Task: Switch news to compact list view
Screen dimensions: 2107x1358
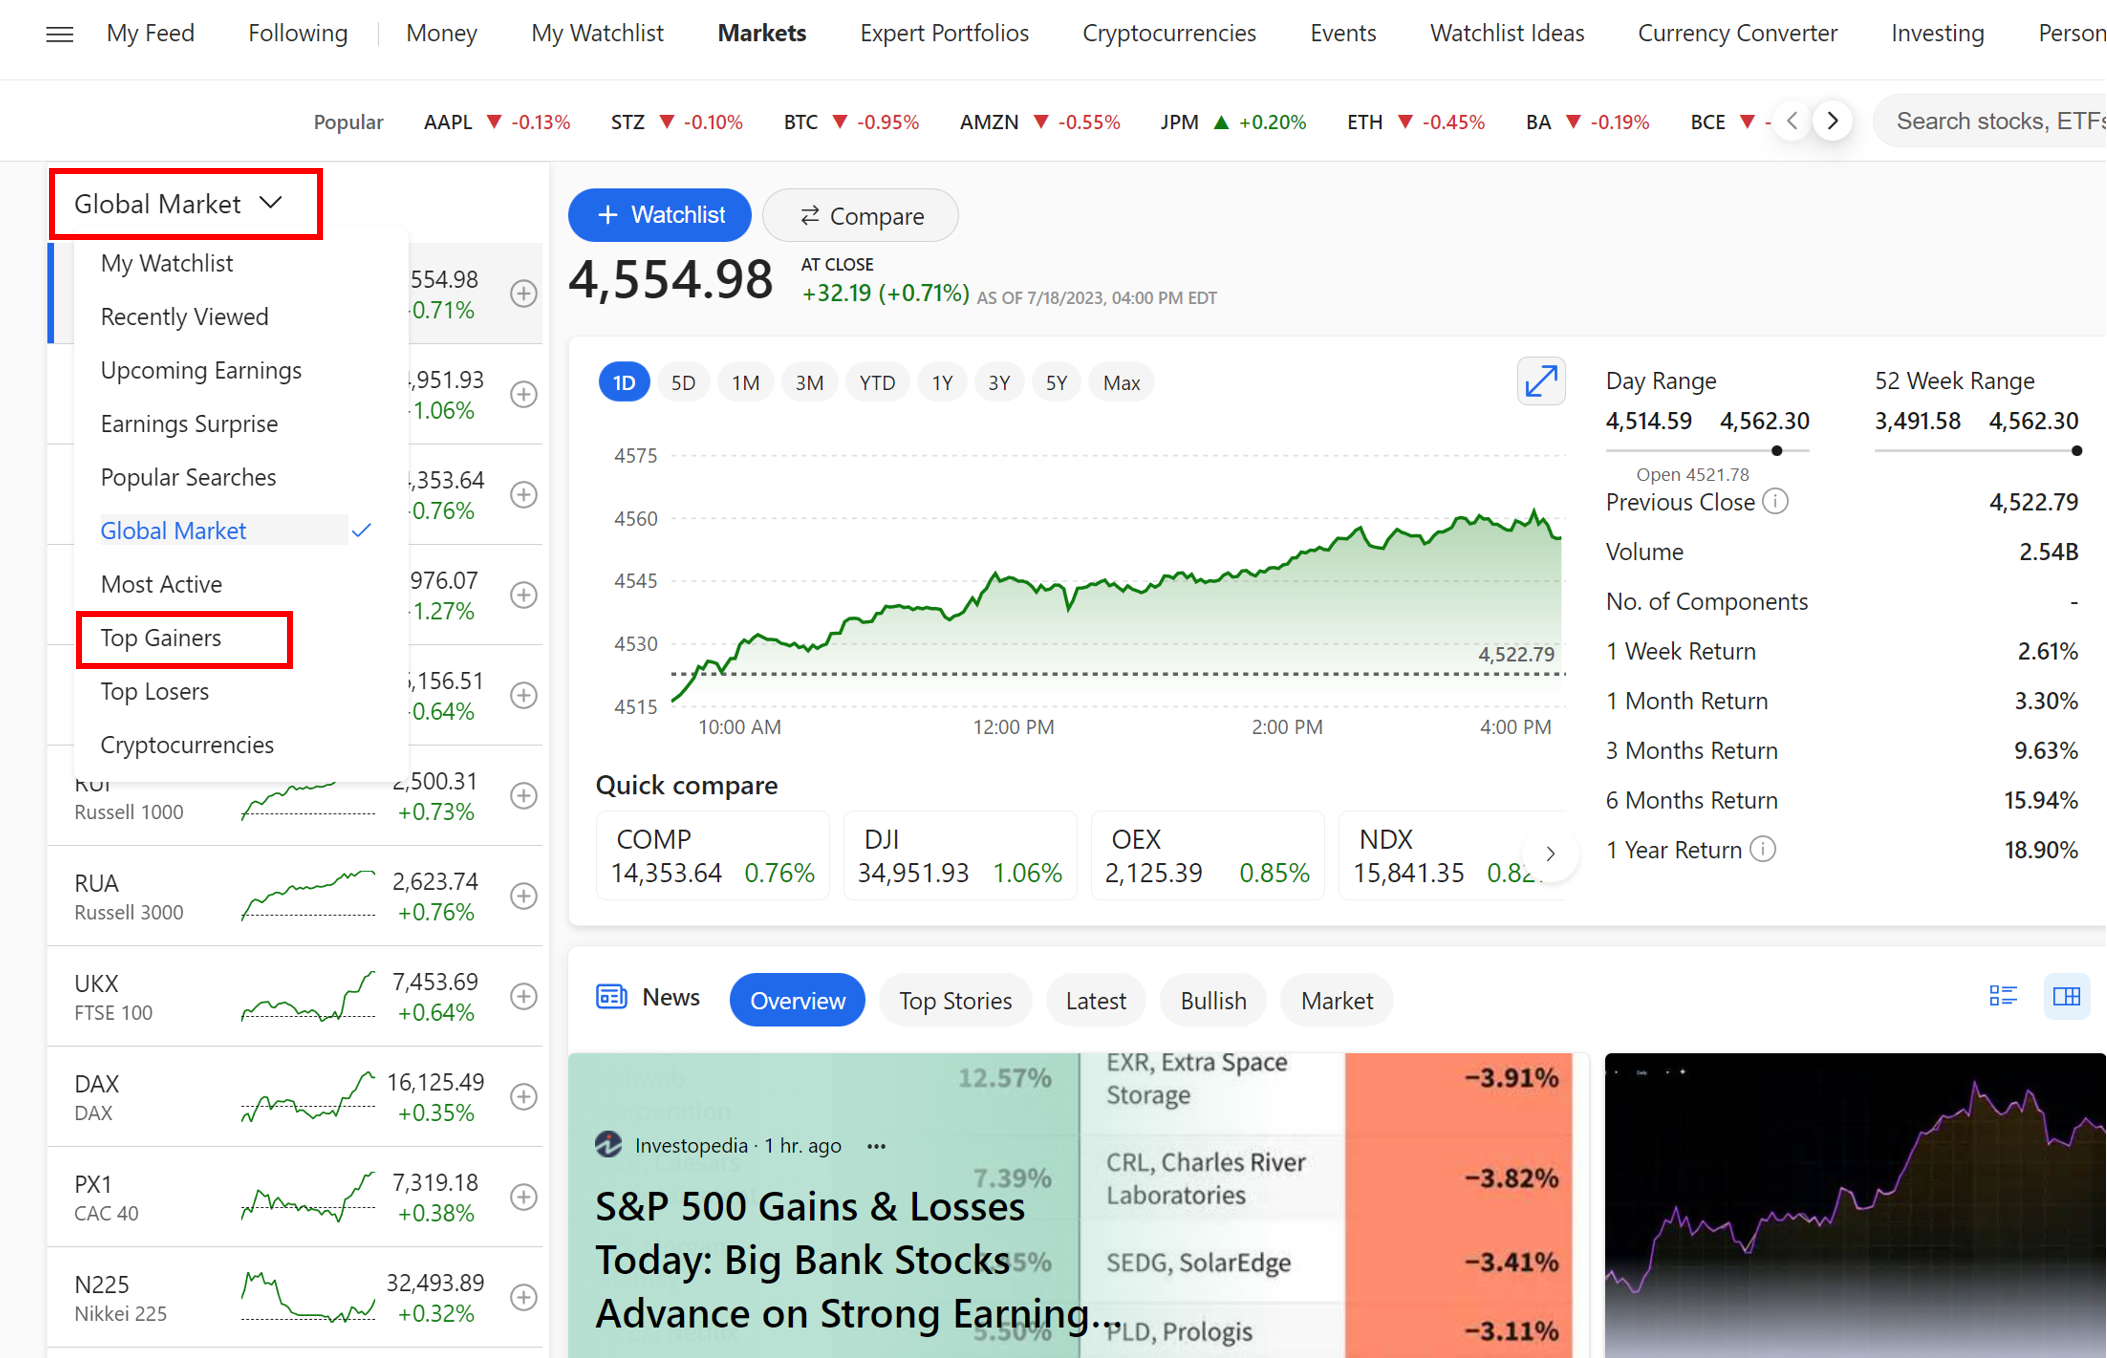Action: click(2003, 995)
